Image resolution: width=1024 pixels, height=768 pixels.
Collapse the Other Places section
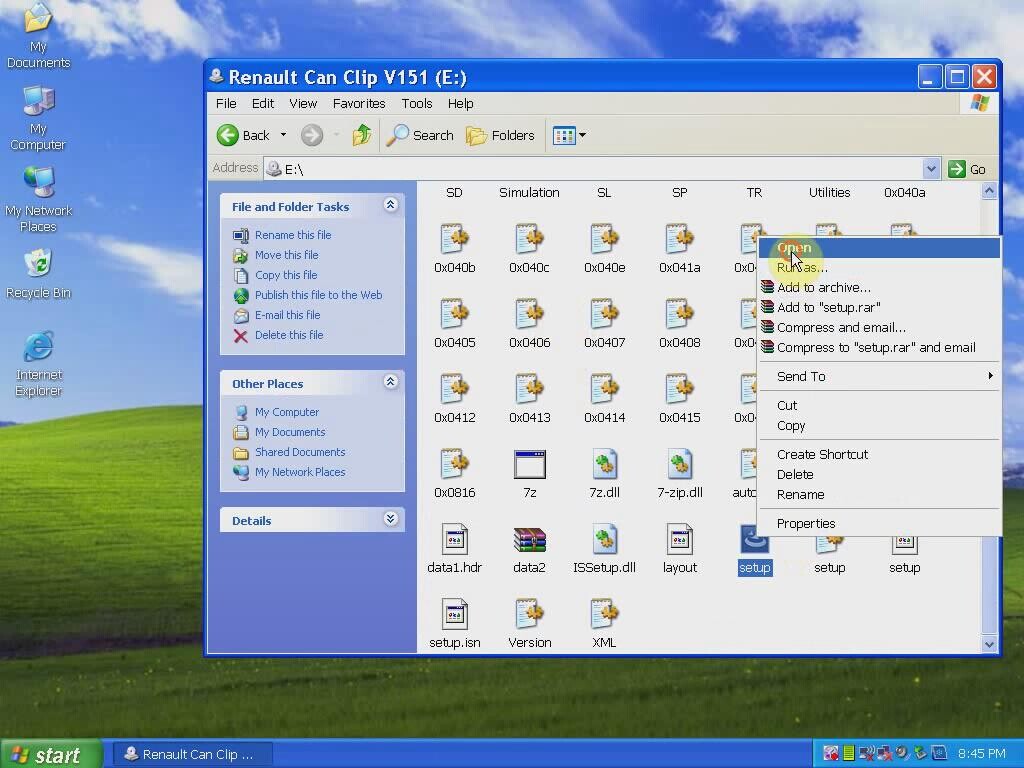coord(391,382)
